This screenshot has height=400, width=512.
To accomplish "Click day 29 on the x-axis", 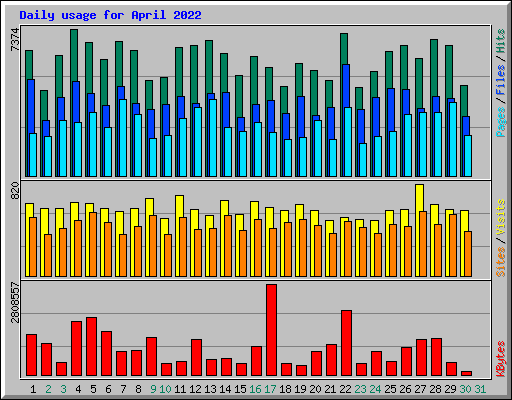I will pyautogui.click(x=450, y=389).
